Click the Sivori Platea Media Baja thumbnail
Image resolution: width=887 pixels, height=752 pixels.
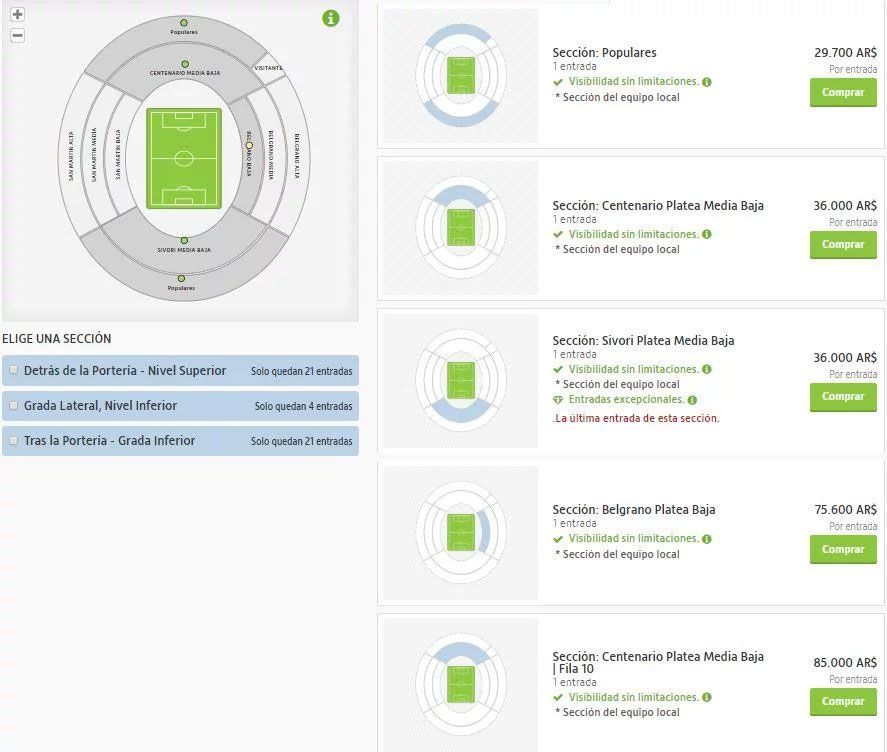pos(460,380)
